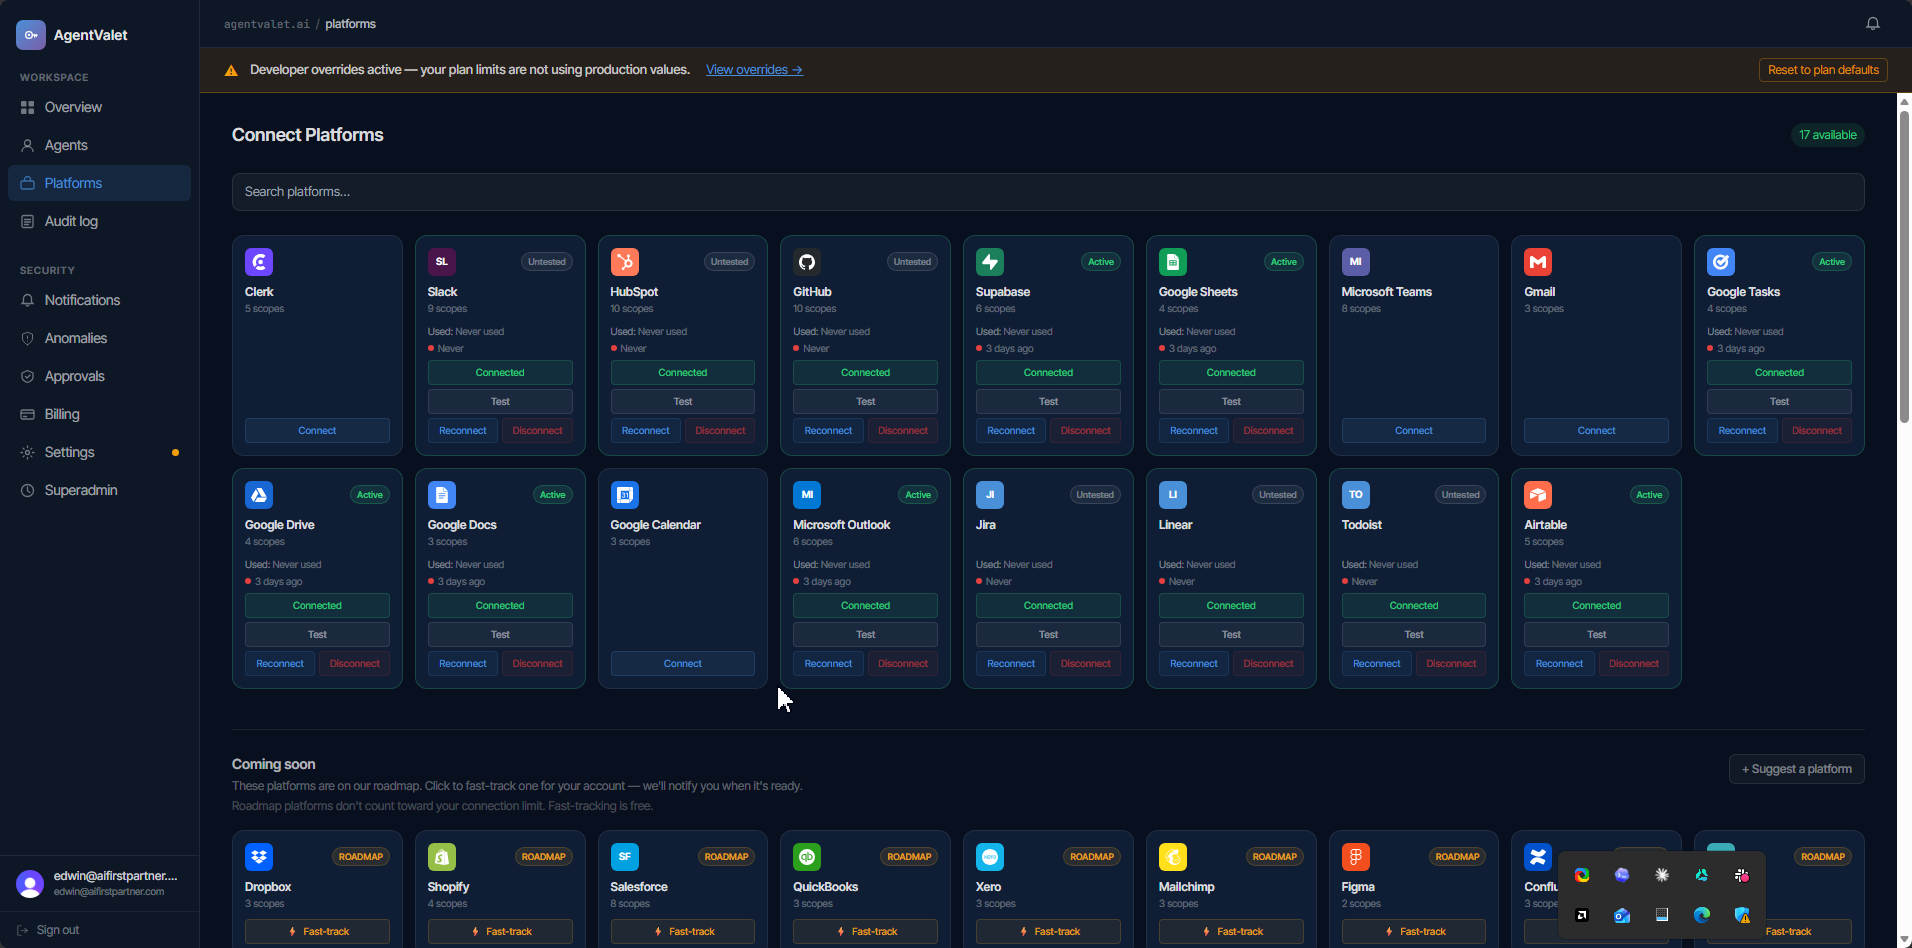Connect the Gmail platform

[x=1596, y=431]
